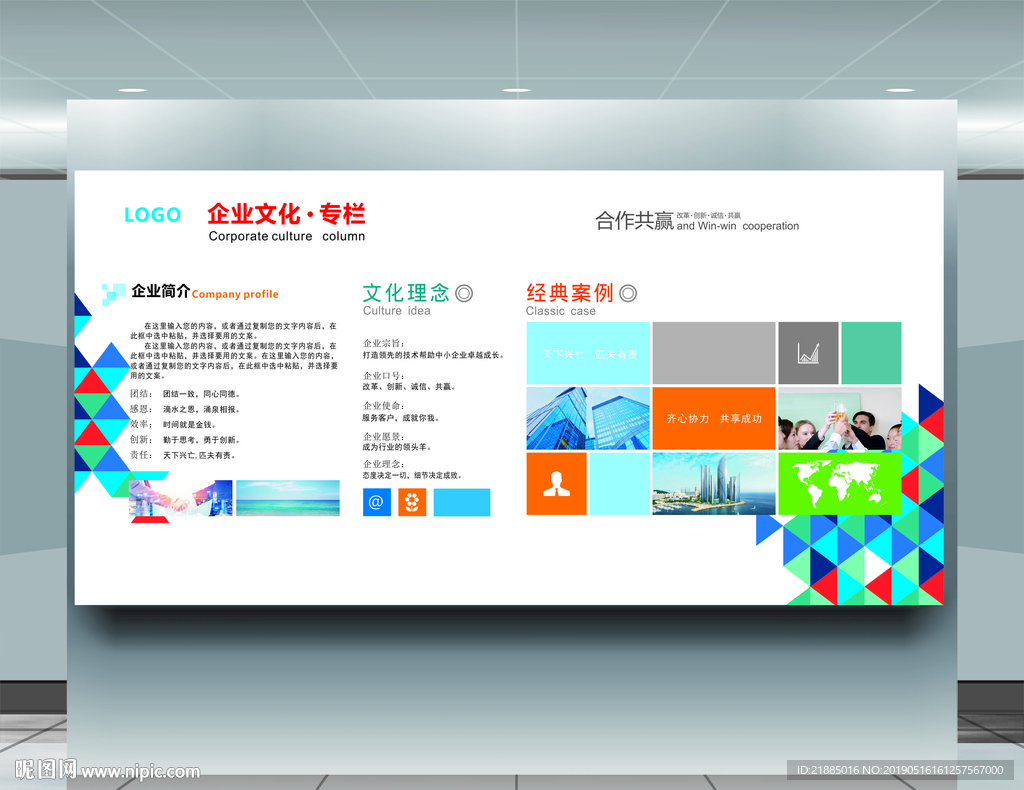Screen dimensions: 1024x790
Task: Click the blue @ email icon
Action: (375, 501)
